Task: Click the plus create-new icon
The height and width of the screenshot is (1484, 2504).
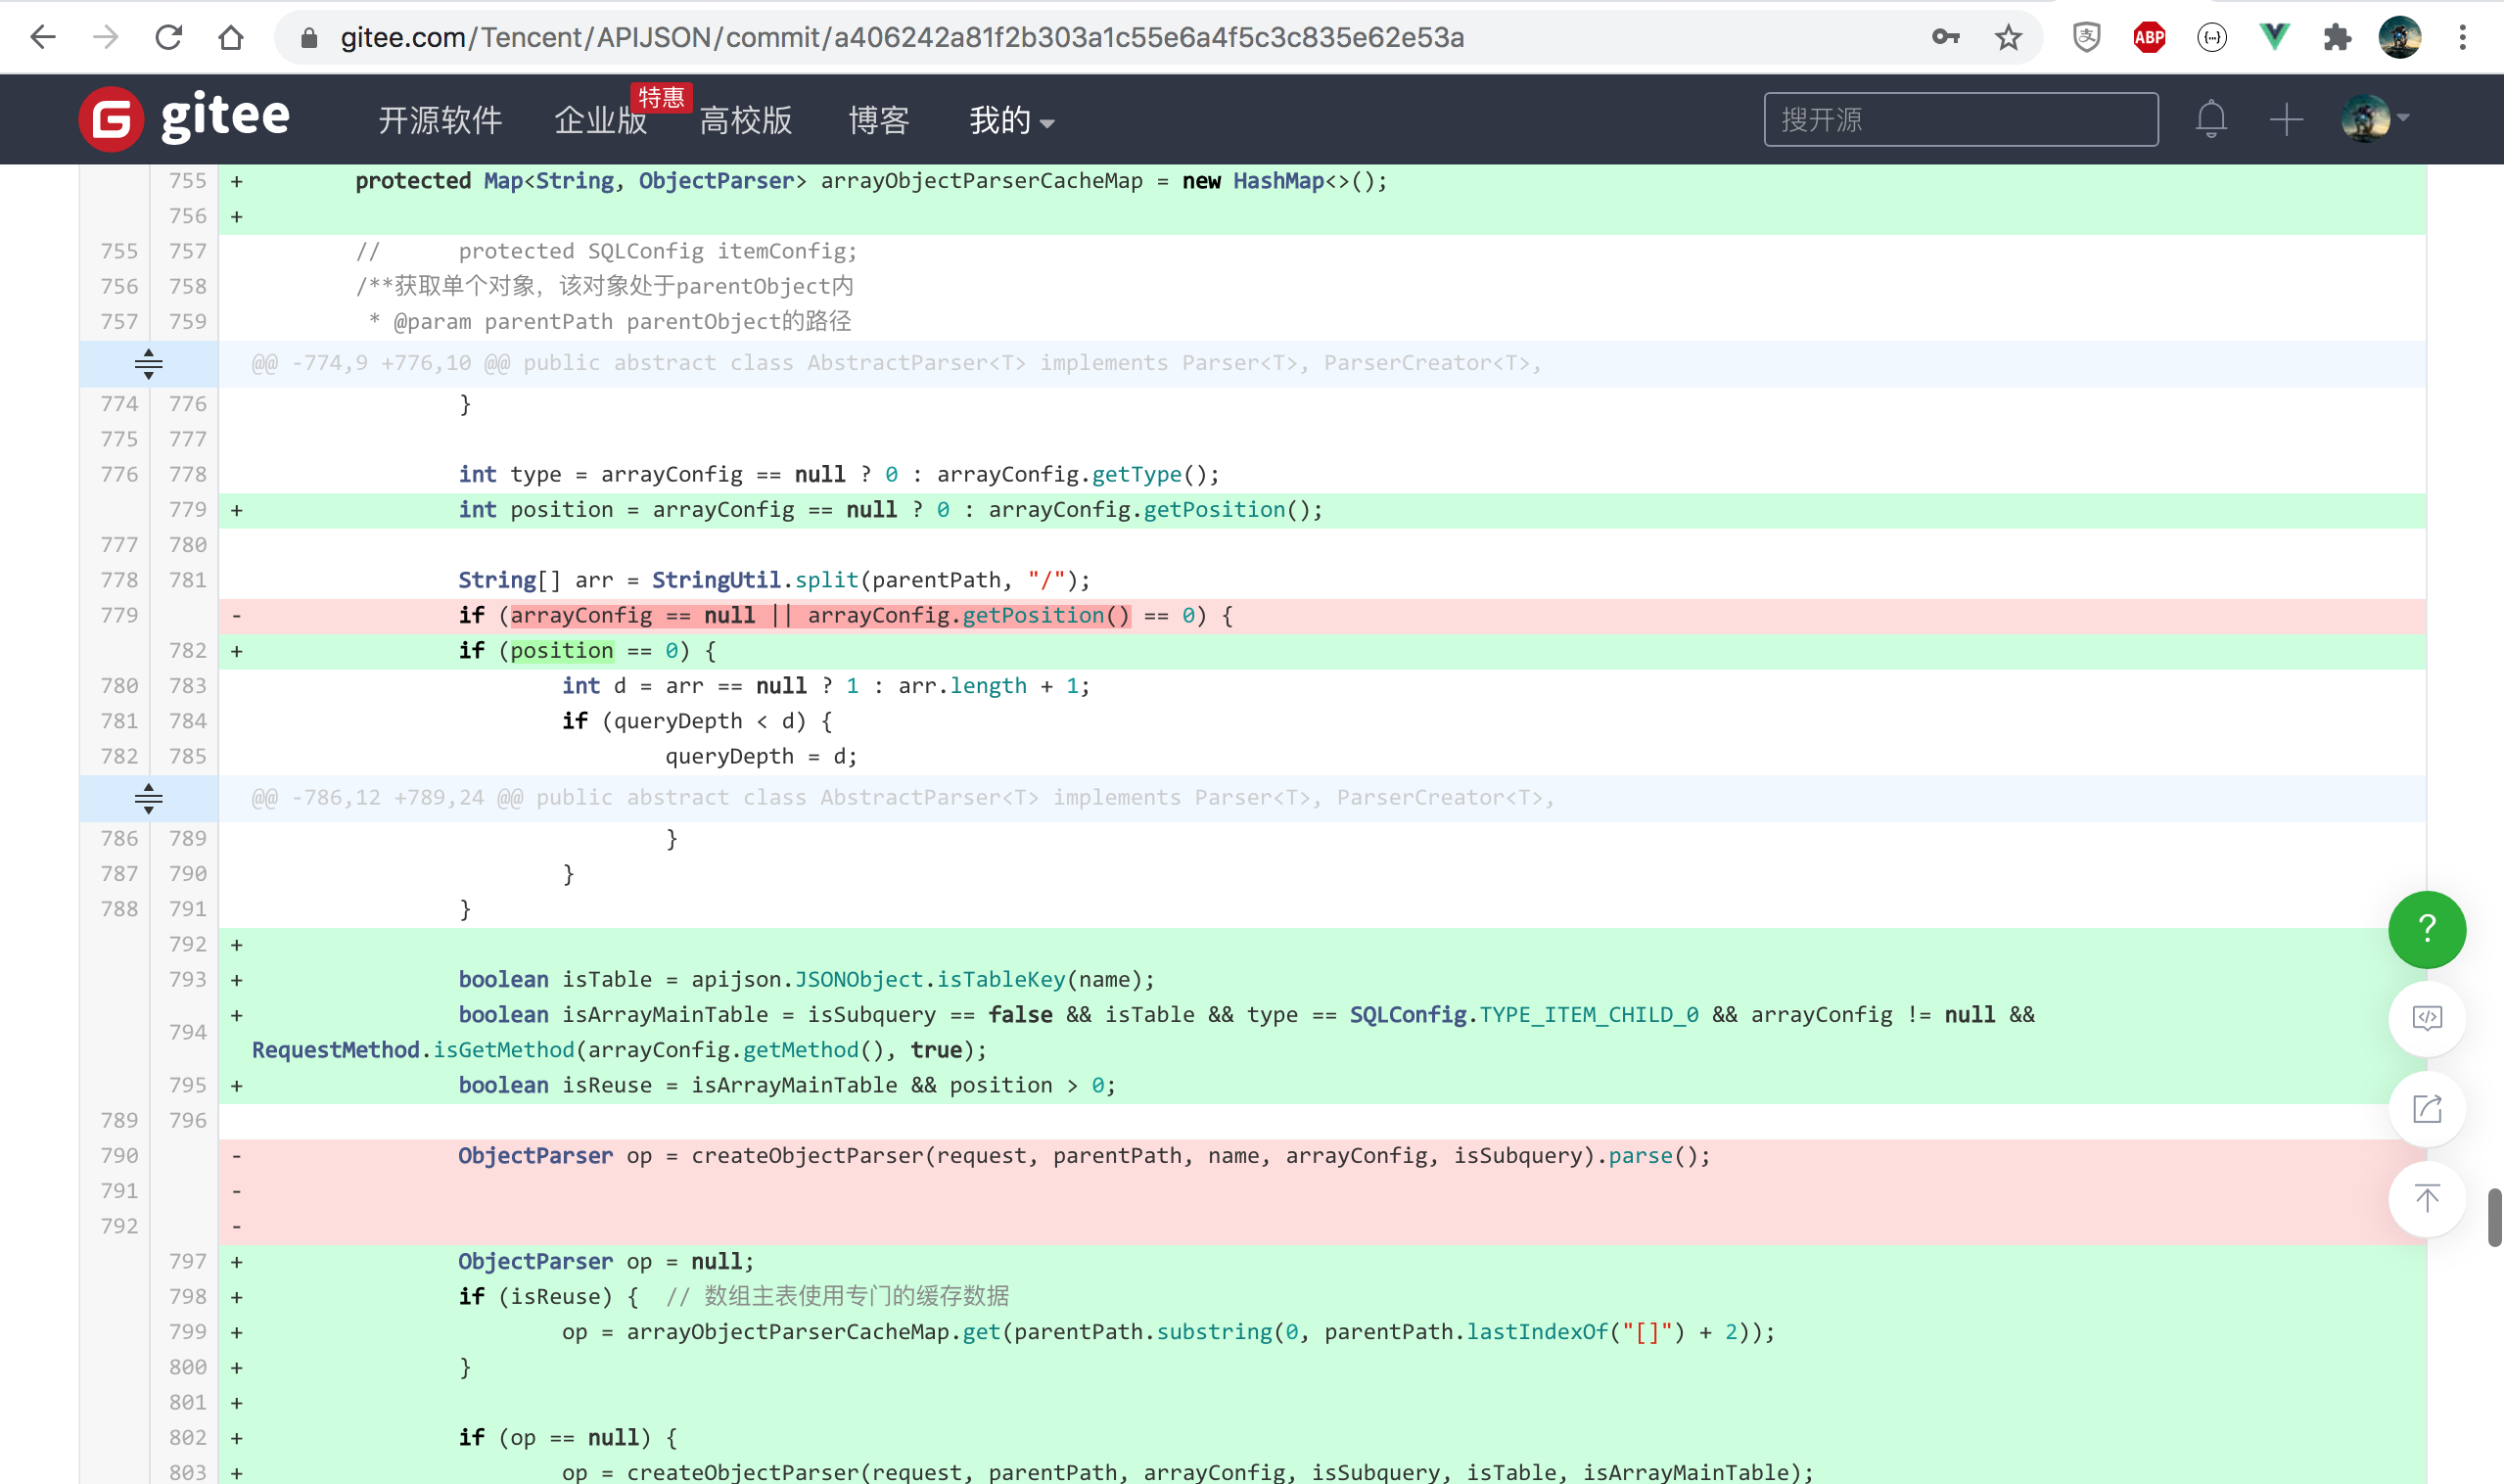Action: pos(2286,119)
